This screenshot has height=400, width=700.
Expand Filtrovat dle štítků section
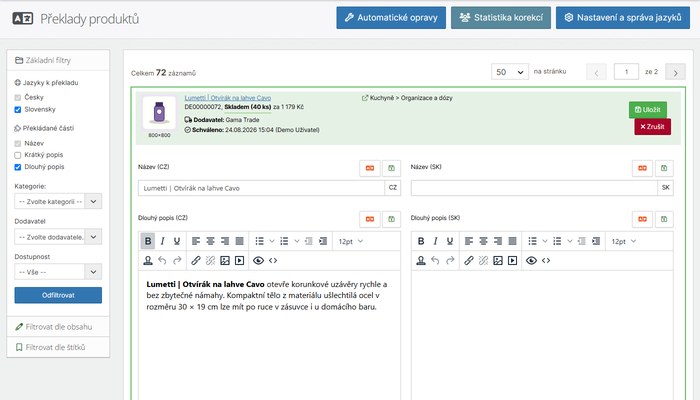click(58, 347)
